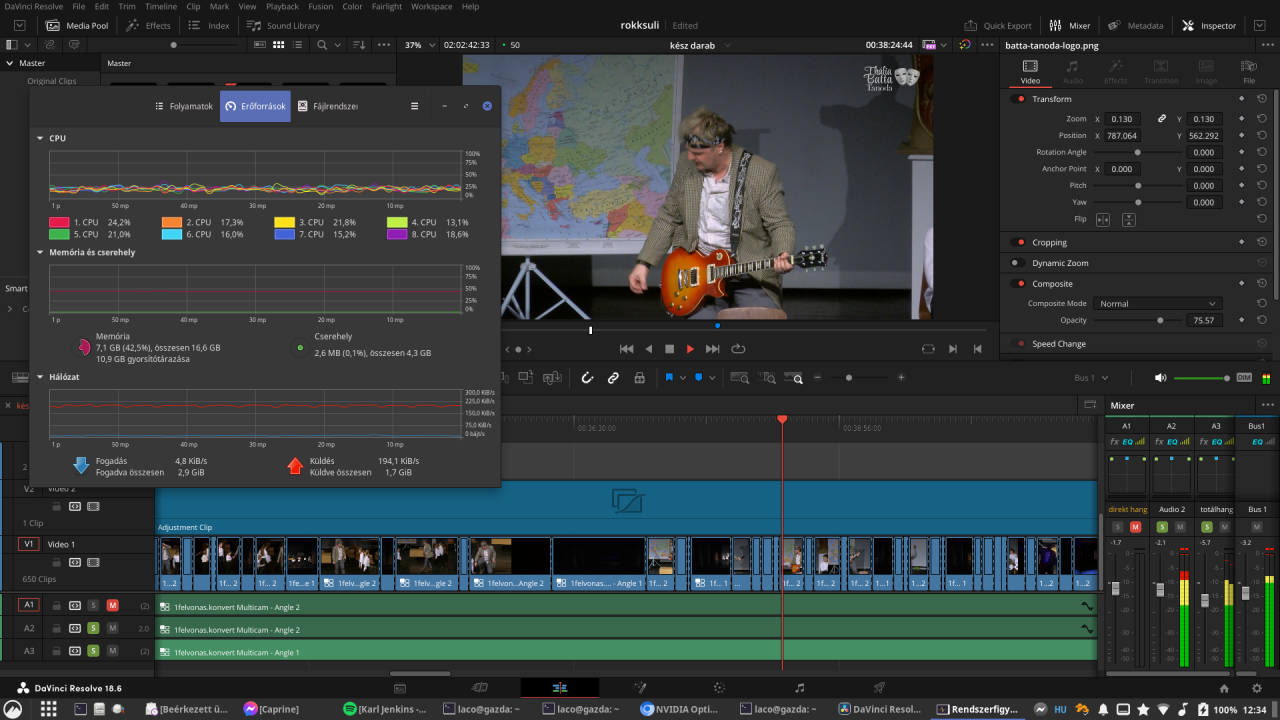Click the blue marker icon

pos(699,378)
